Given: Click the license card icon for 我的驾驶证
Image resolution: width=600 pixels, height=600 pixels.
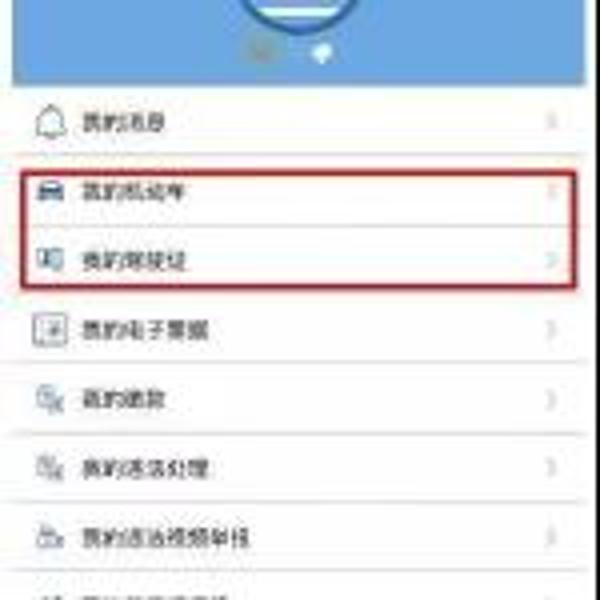Looking at the screenshot, I should coord(50,259).
